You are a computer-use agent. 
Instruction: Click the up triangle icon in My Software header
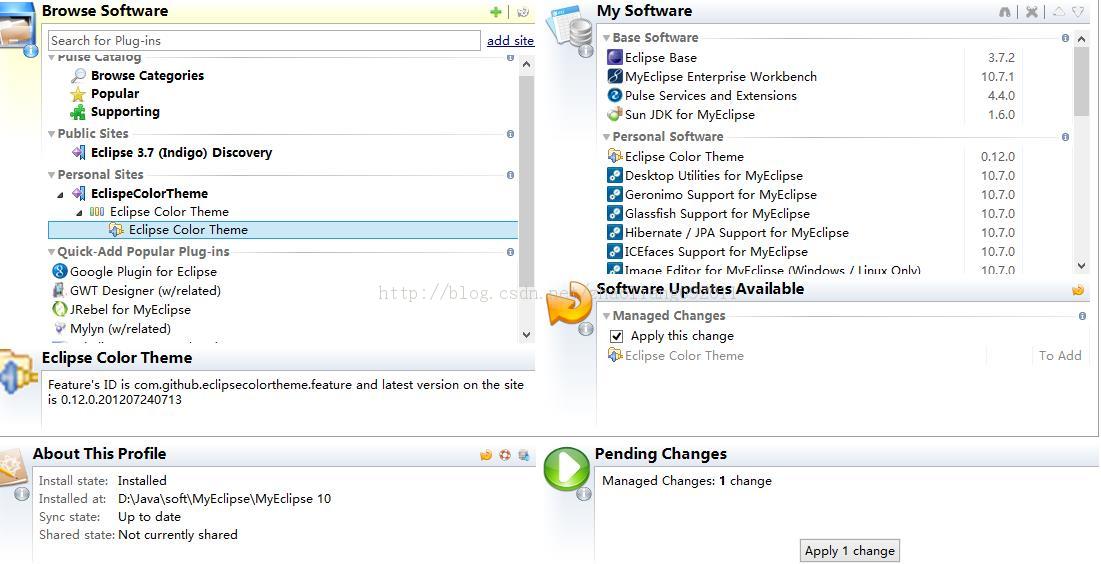(x=1059, y=12)
